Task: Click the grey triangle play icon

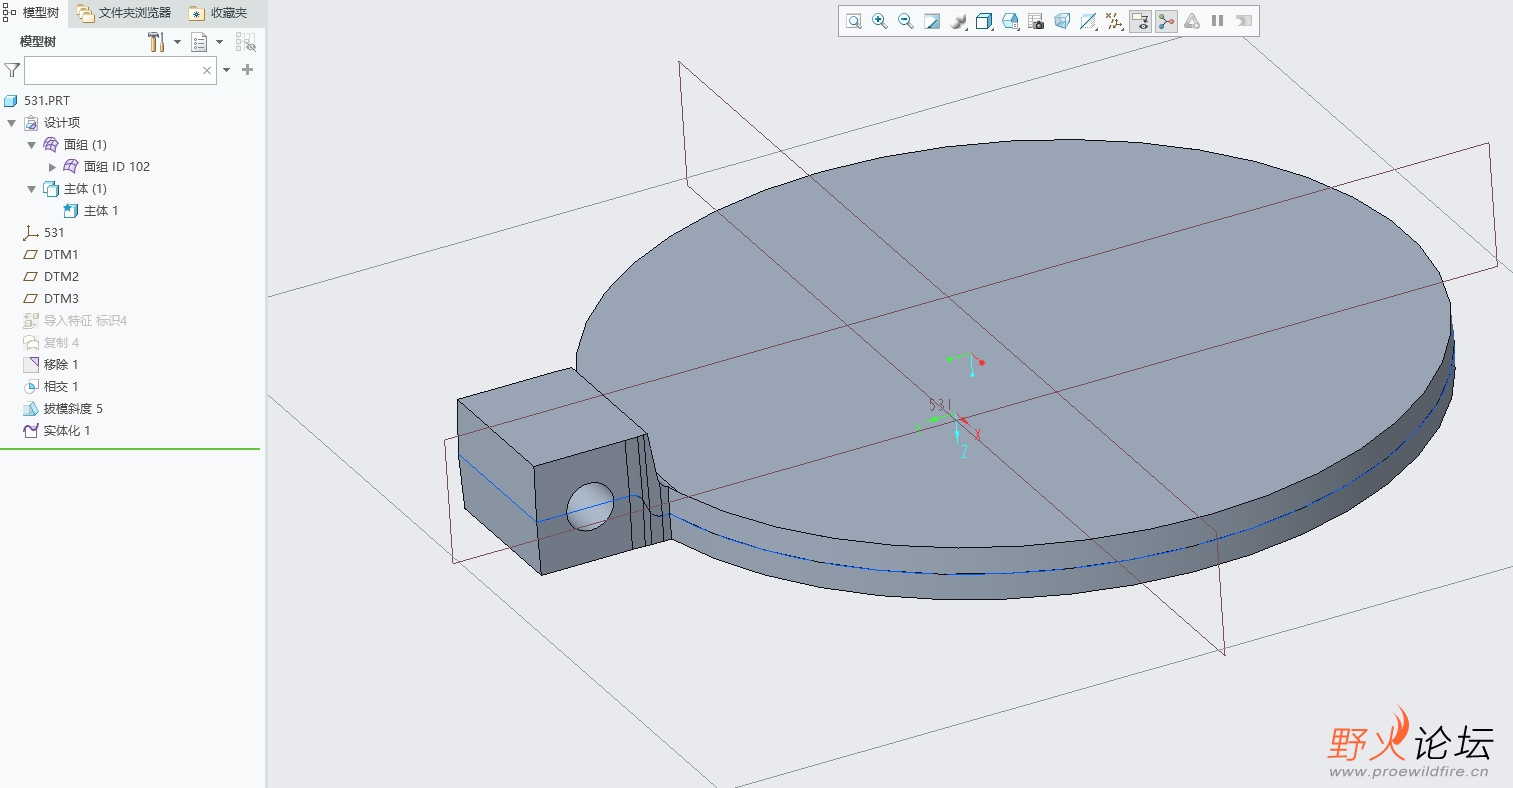Action: 1192,21
